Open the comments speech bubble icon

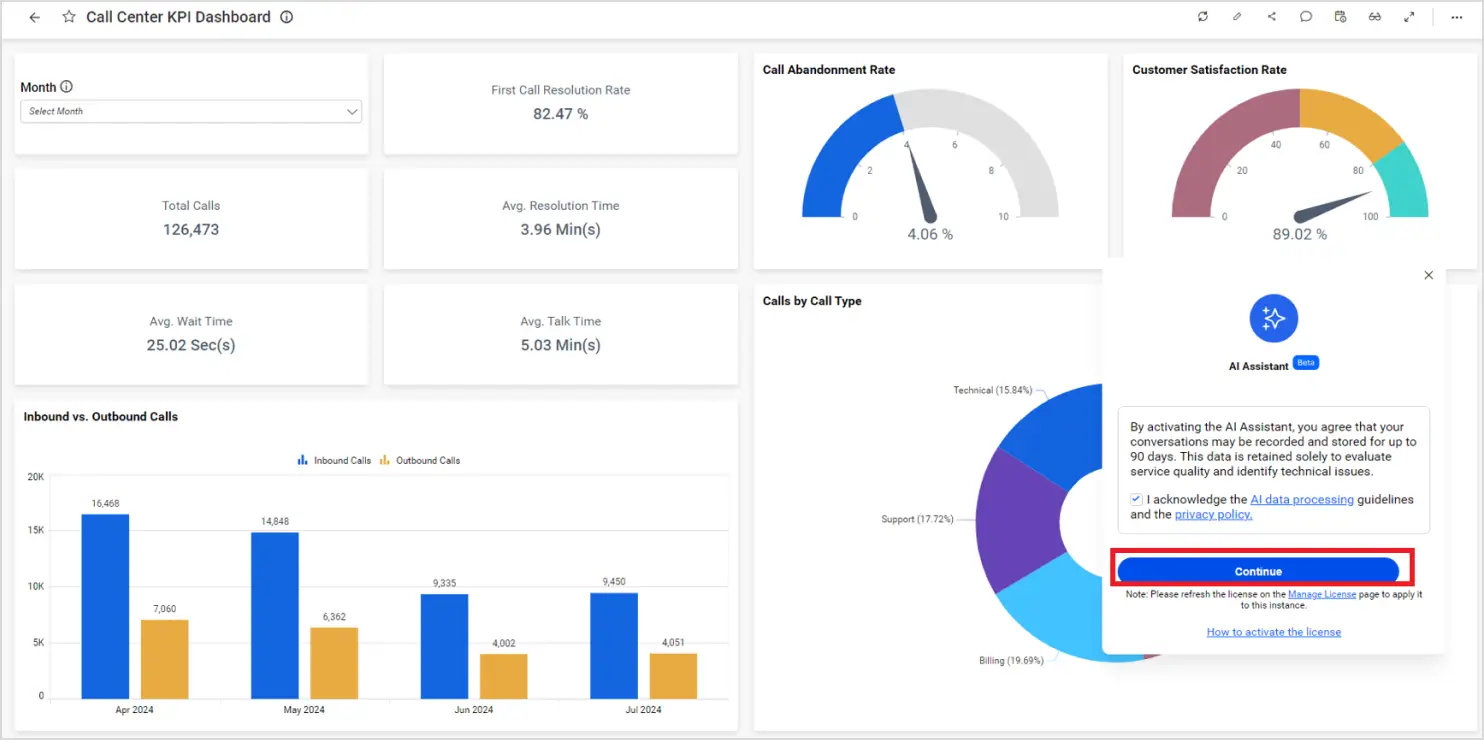1306,17
